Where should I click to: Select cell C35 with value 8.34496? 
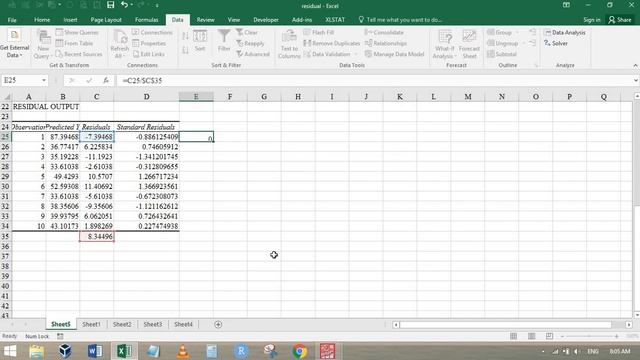pyautogui.click(x=97, y=236)
